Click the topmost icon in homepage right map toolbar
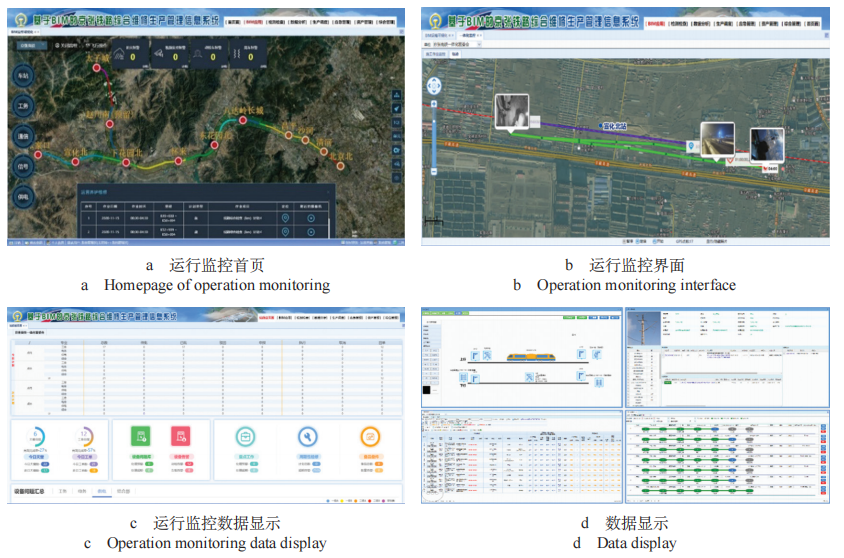844x558 pixels. coord(397,95)
